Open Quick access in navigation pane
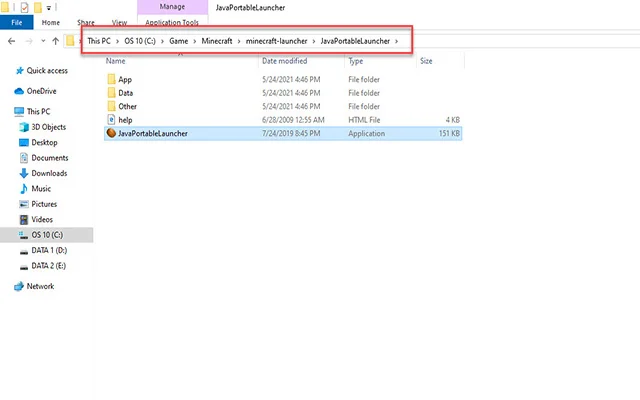640x400 pixels. click(x=47, y=71)
